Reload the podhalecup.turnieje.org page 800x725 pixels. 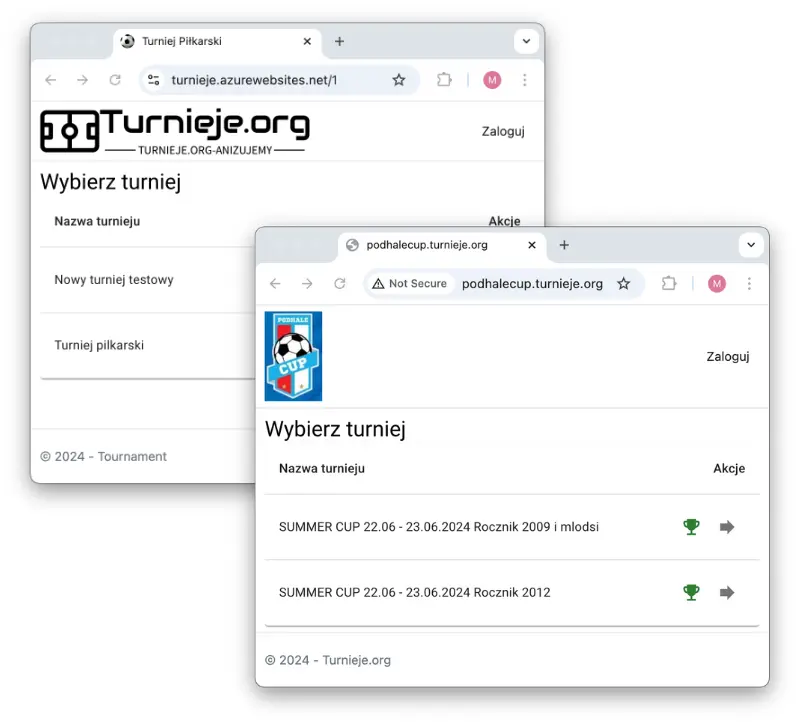340,284
